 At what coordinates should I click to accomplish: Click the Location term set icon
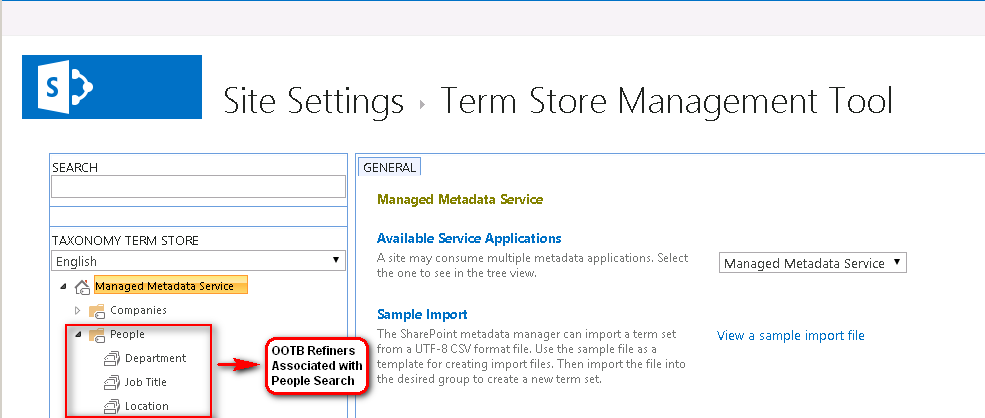point(111,407)
